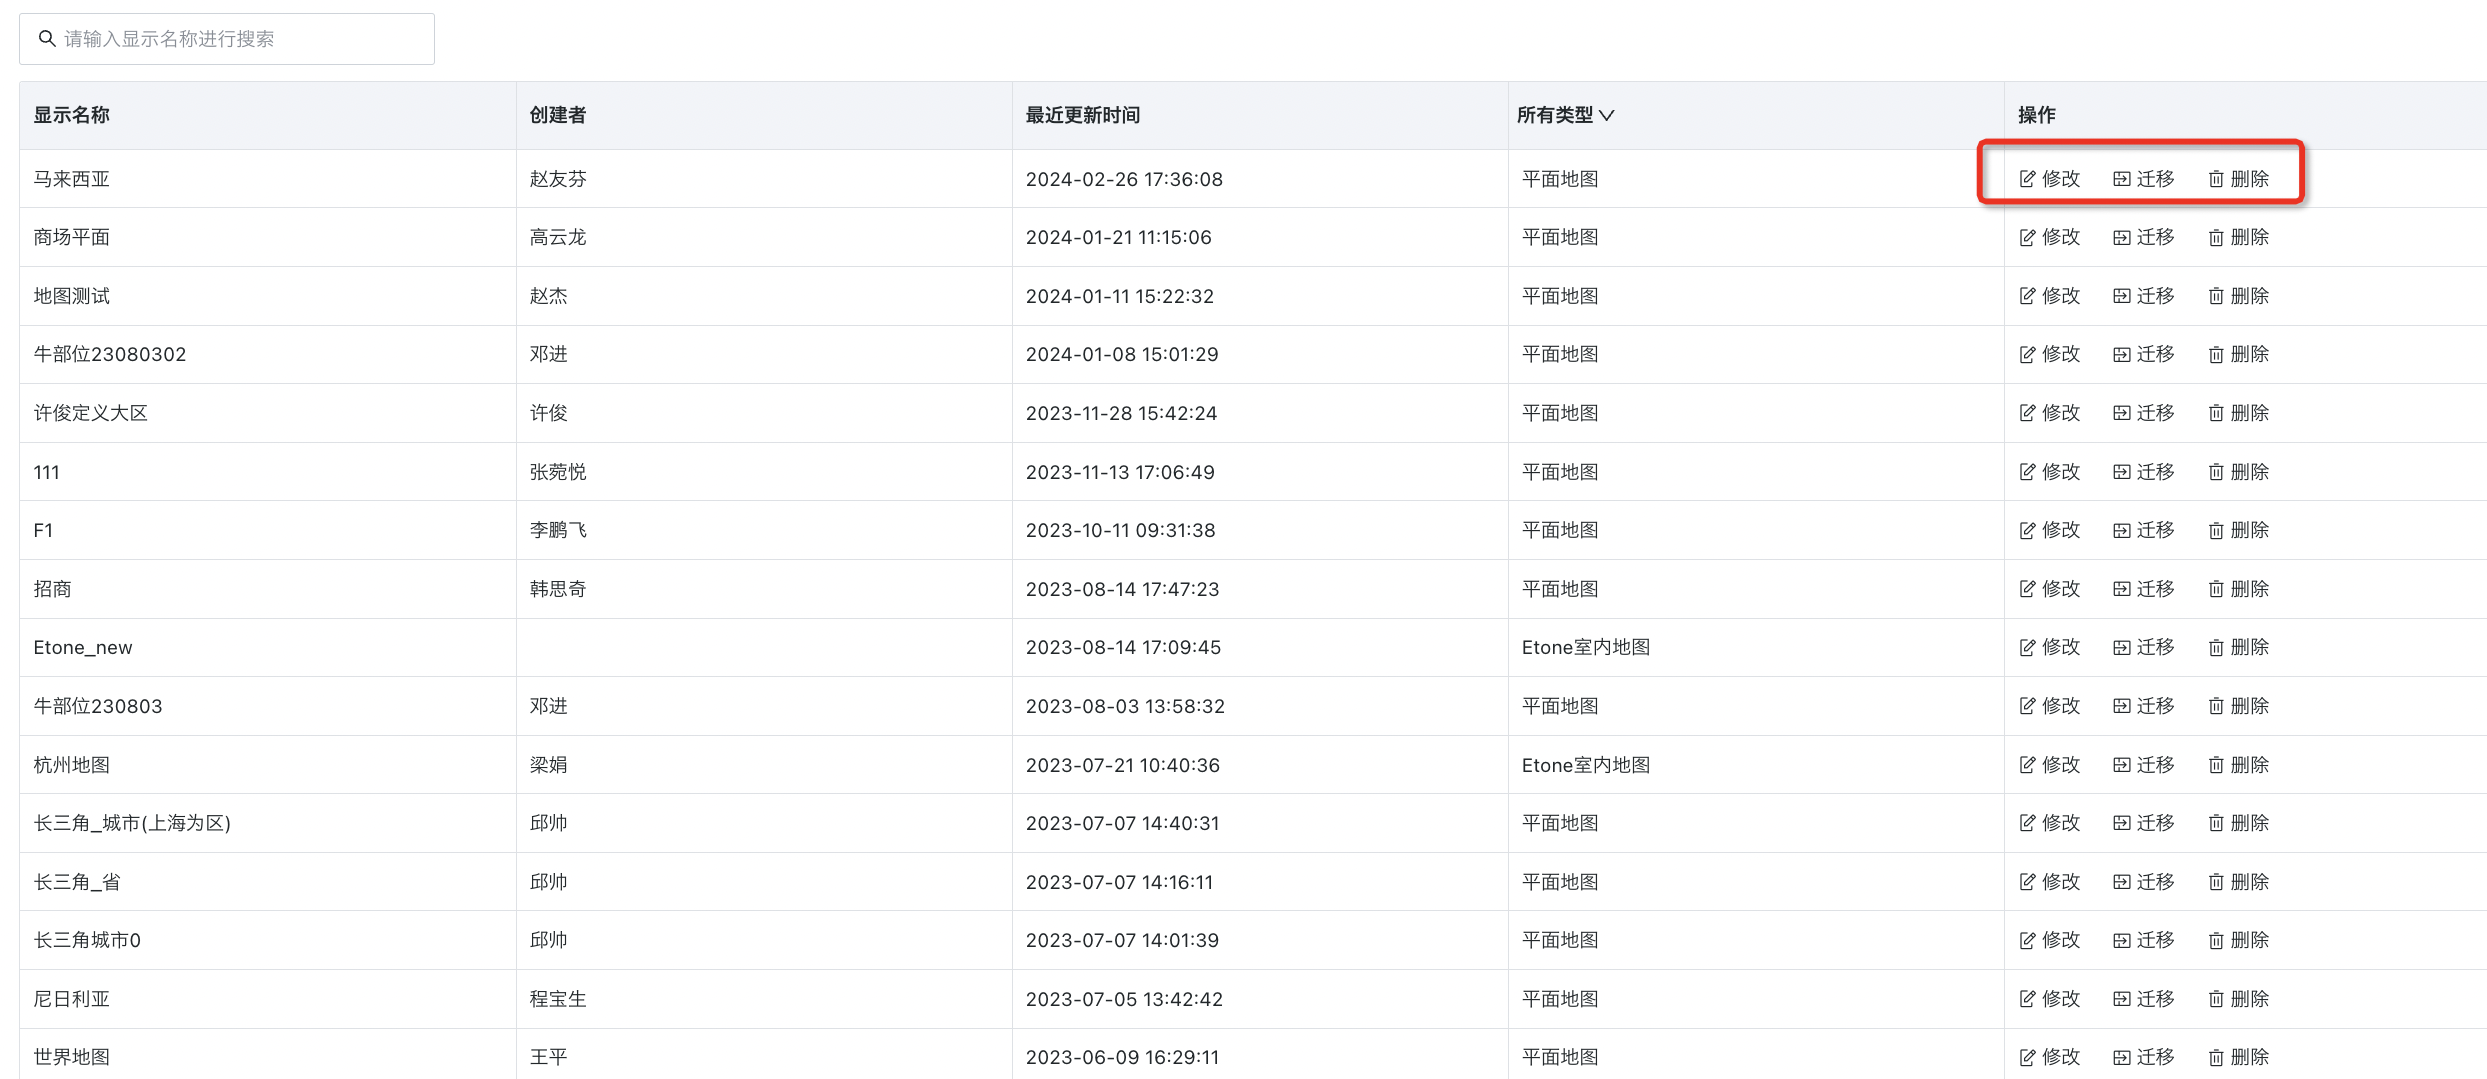Delete the 商场平面 map
The height and width of the screenshot is (1079, 2487).
tap(2239, 237)
